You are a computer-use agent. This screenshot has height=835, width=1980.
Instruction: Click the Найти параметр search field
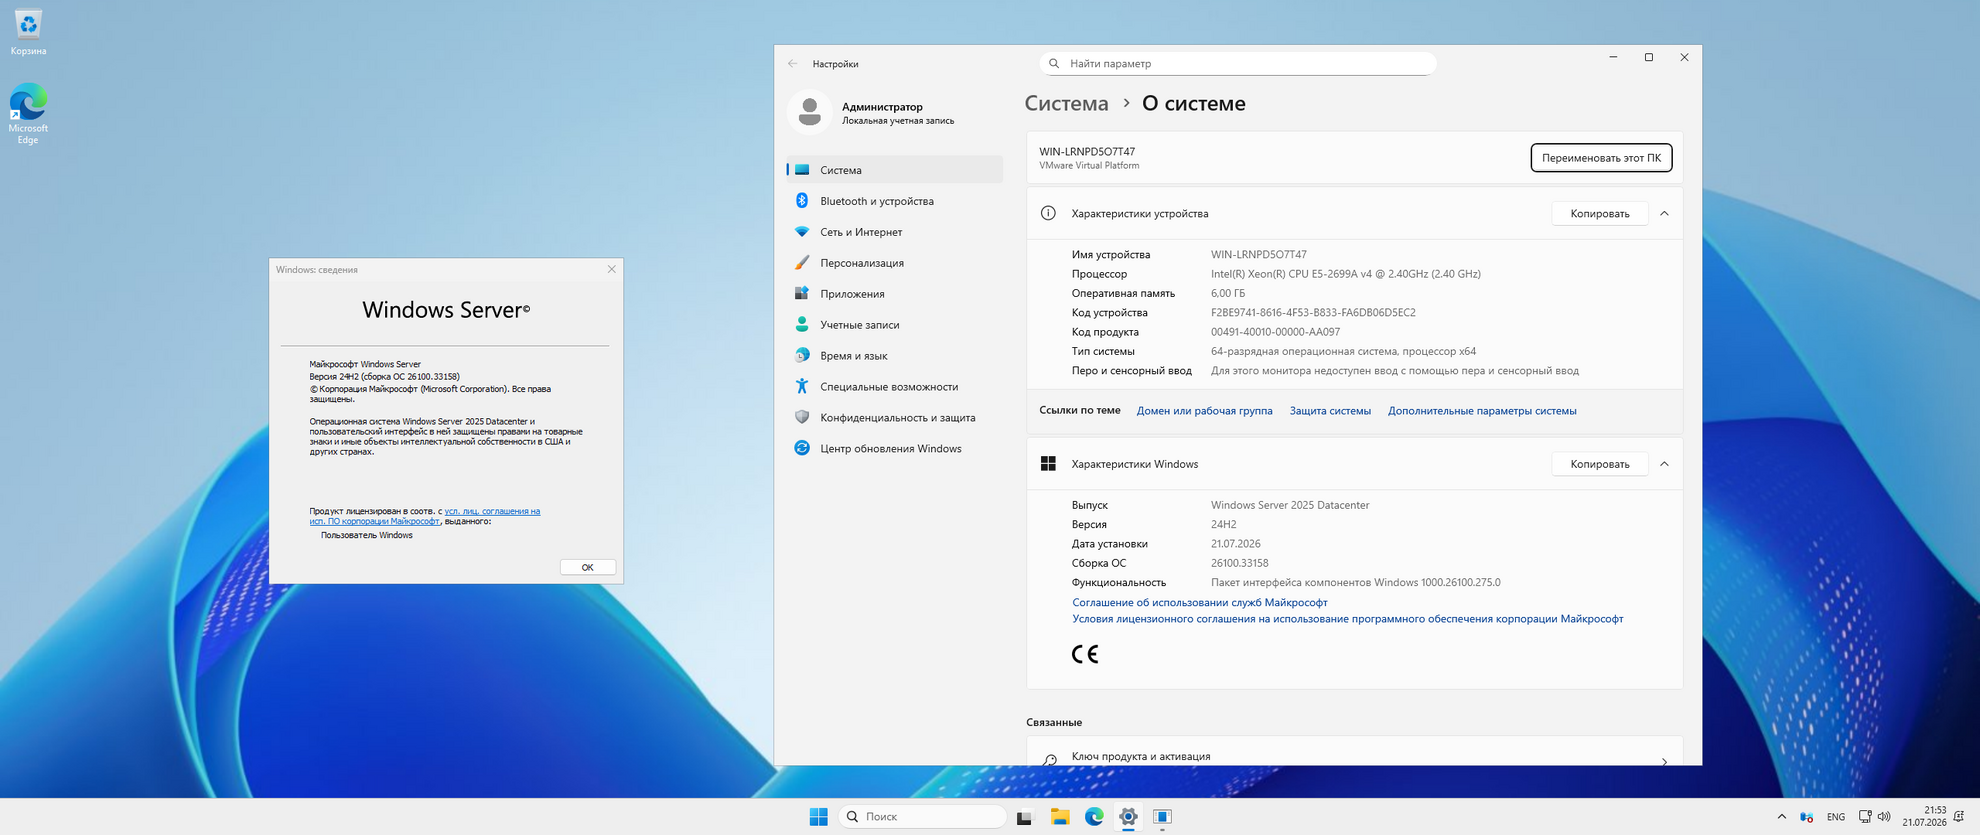tap(1238, 64)
